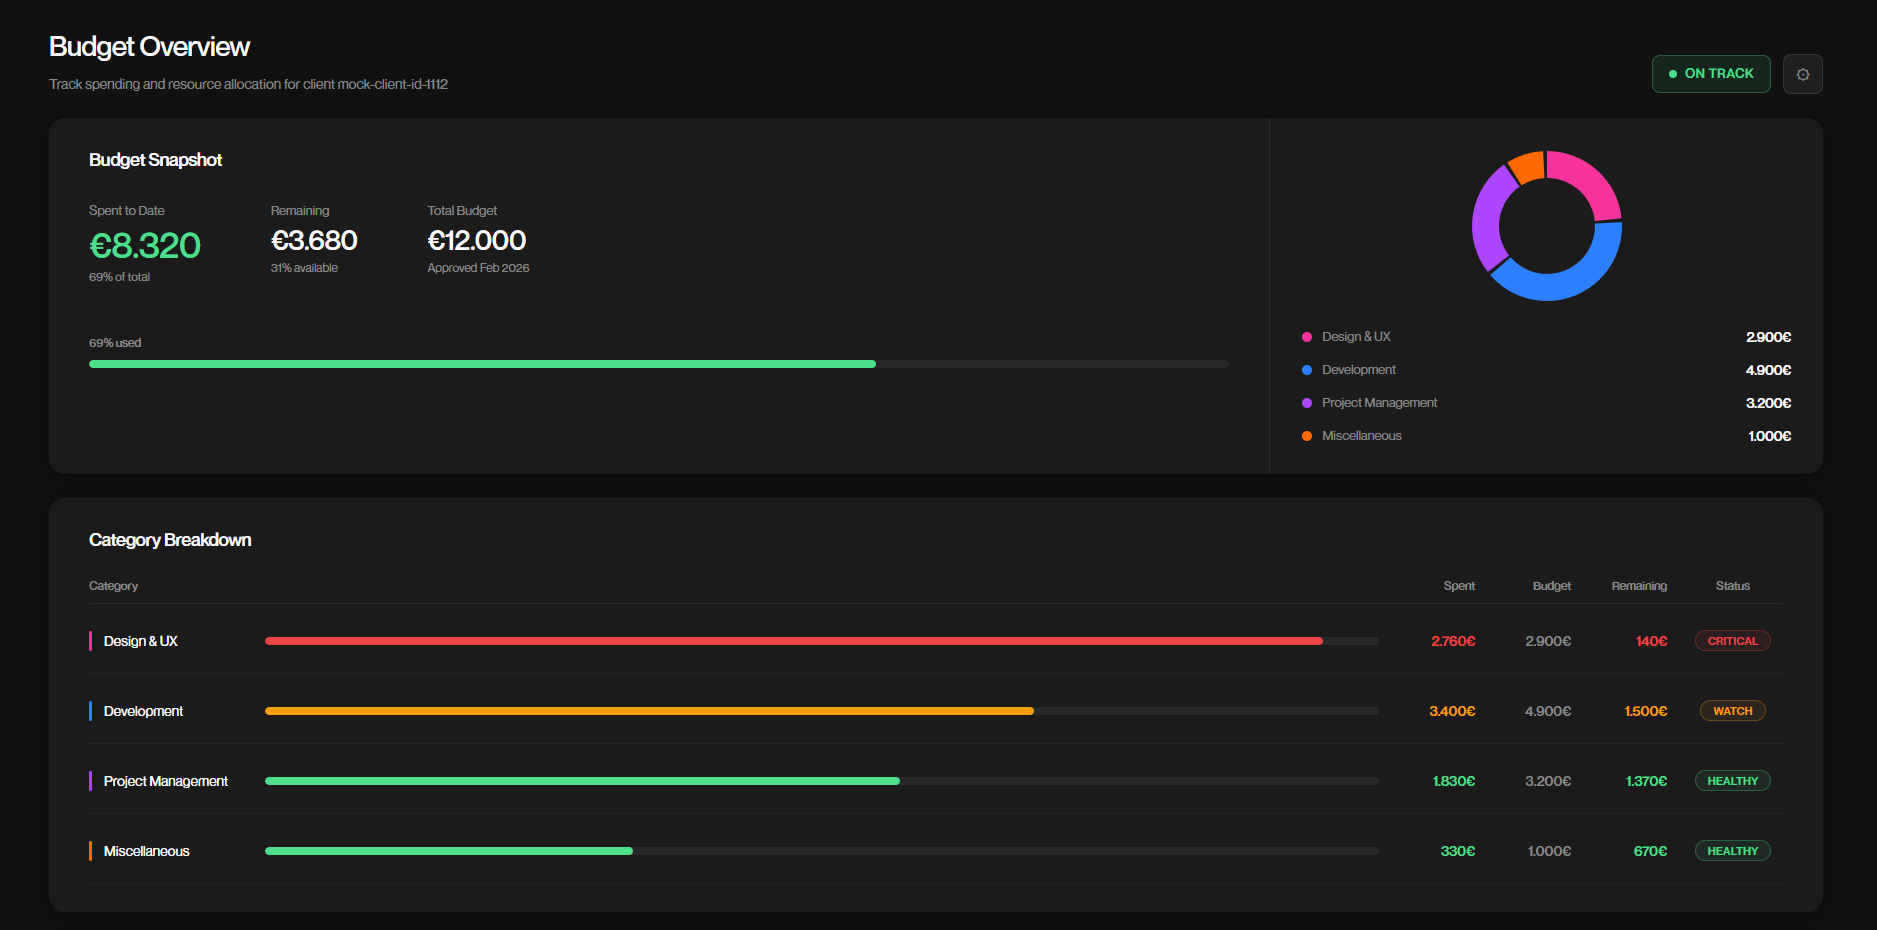
Task: Click the blue Development legend dot
Action: 1306,370
